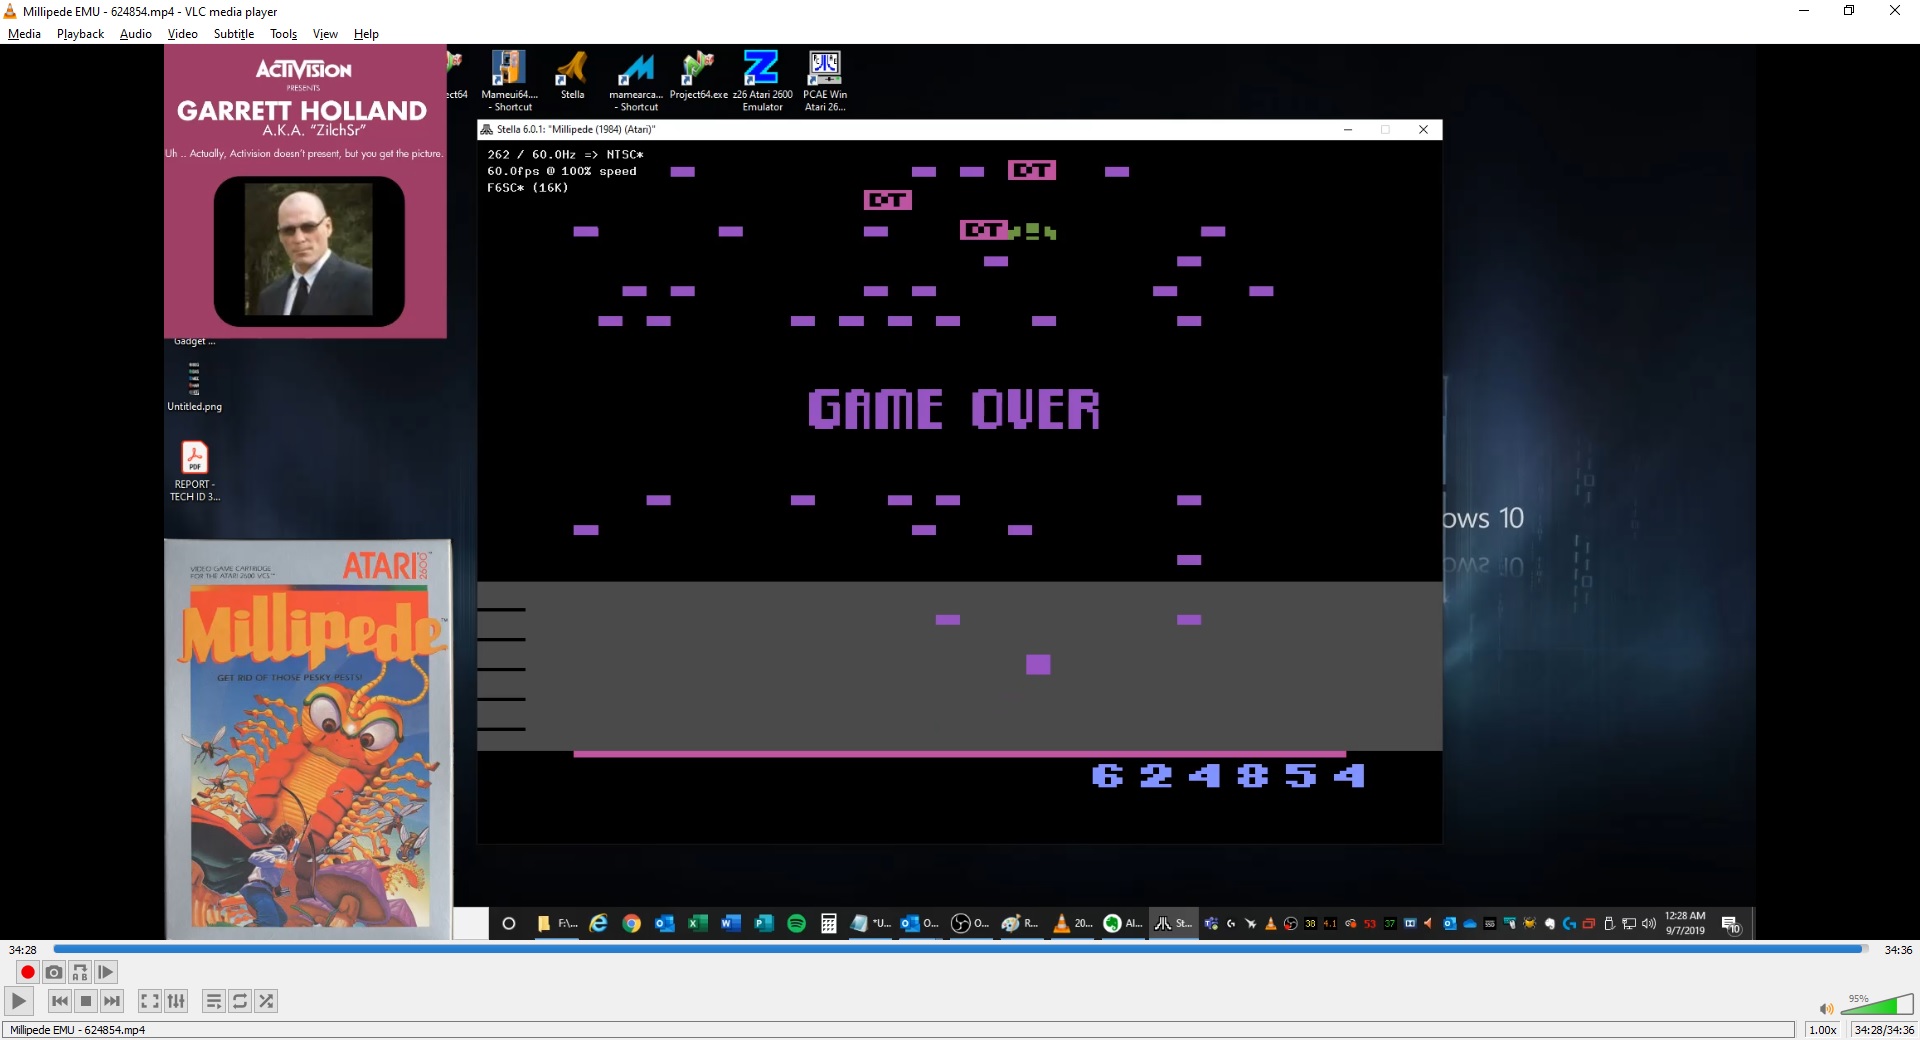1920x1040 pixels.
Task: Toggle the red Record button
Action: click(x=28, y=972)
